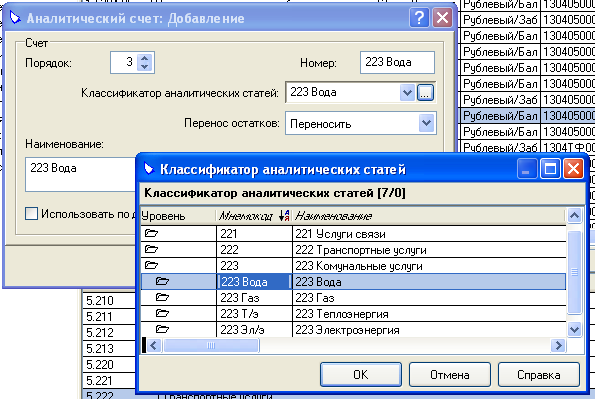Toggle the Использовать по checkbox

coord(31,214)
